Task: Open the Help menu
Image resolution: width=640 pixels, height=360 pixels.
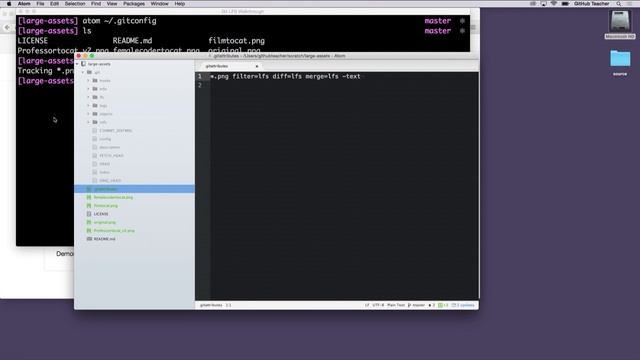Action: [180, 4]
